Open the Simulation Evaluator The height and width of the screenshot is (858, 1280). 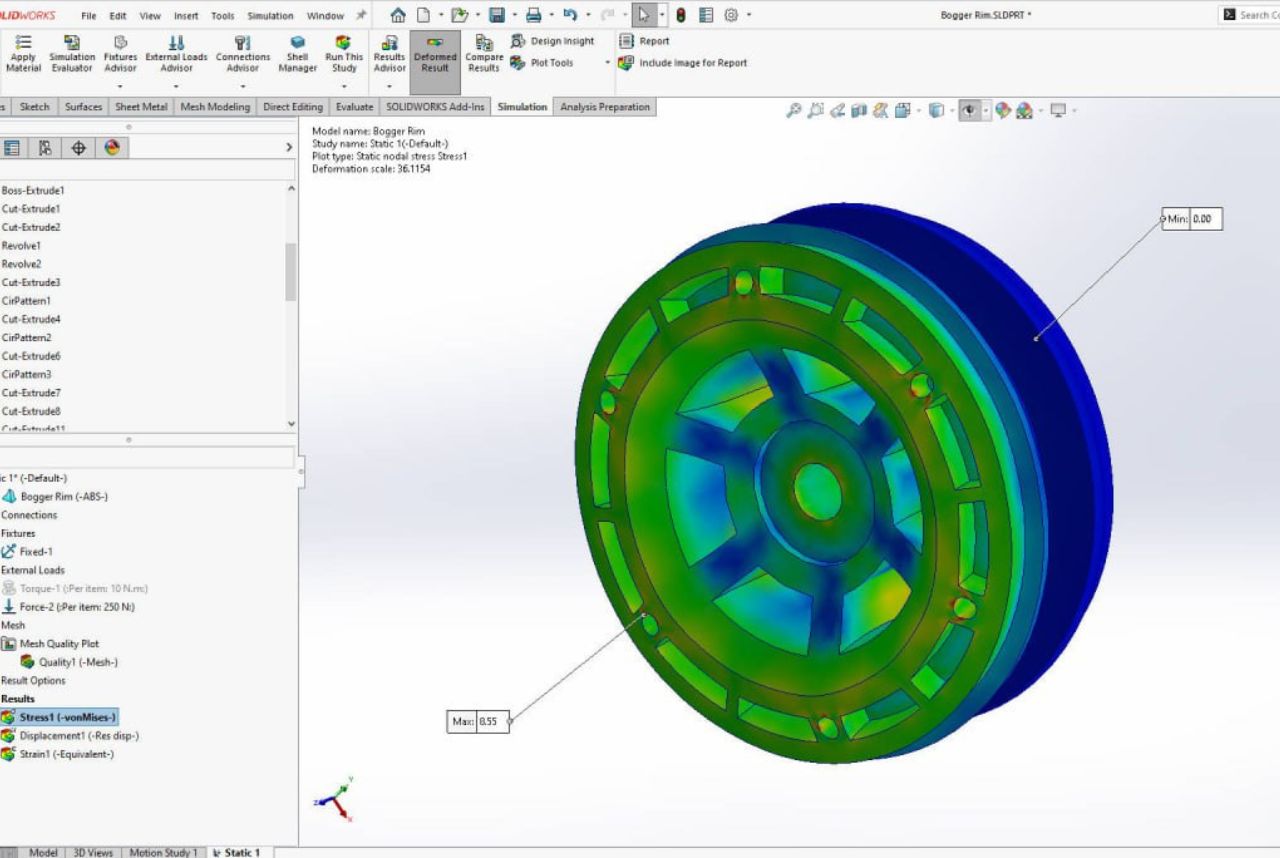coord(72,53)
